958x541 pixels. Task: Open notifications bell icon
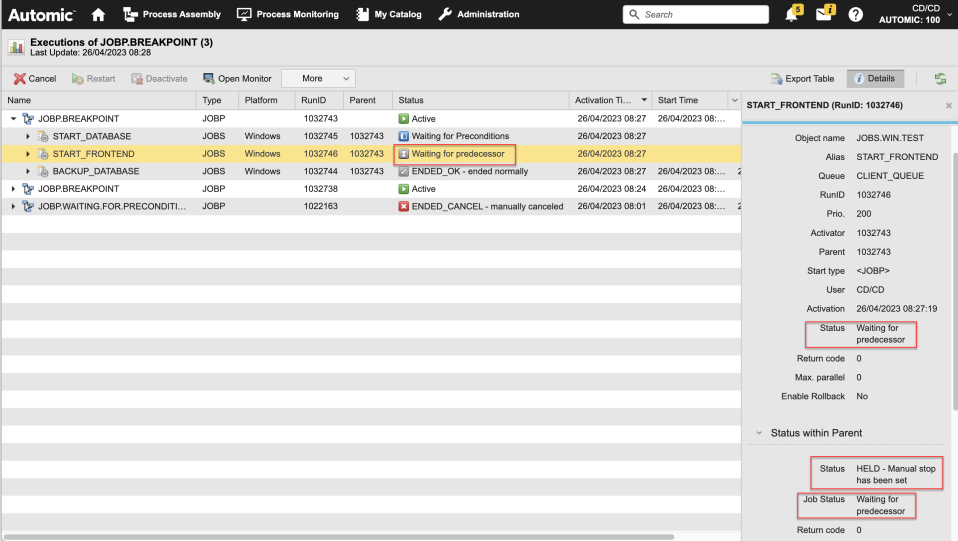(792, 13)
